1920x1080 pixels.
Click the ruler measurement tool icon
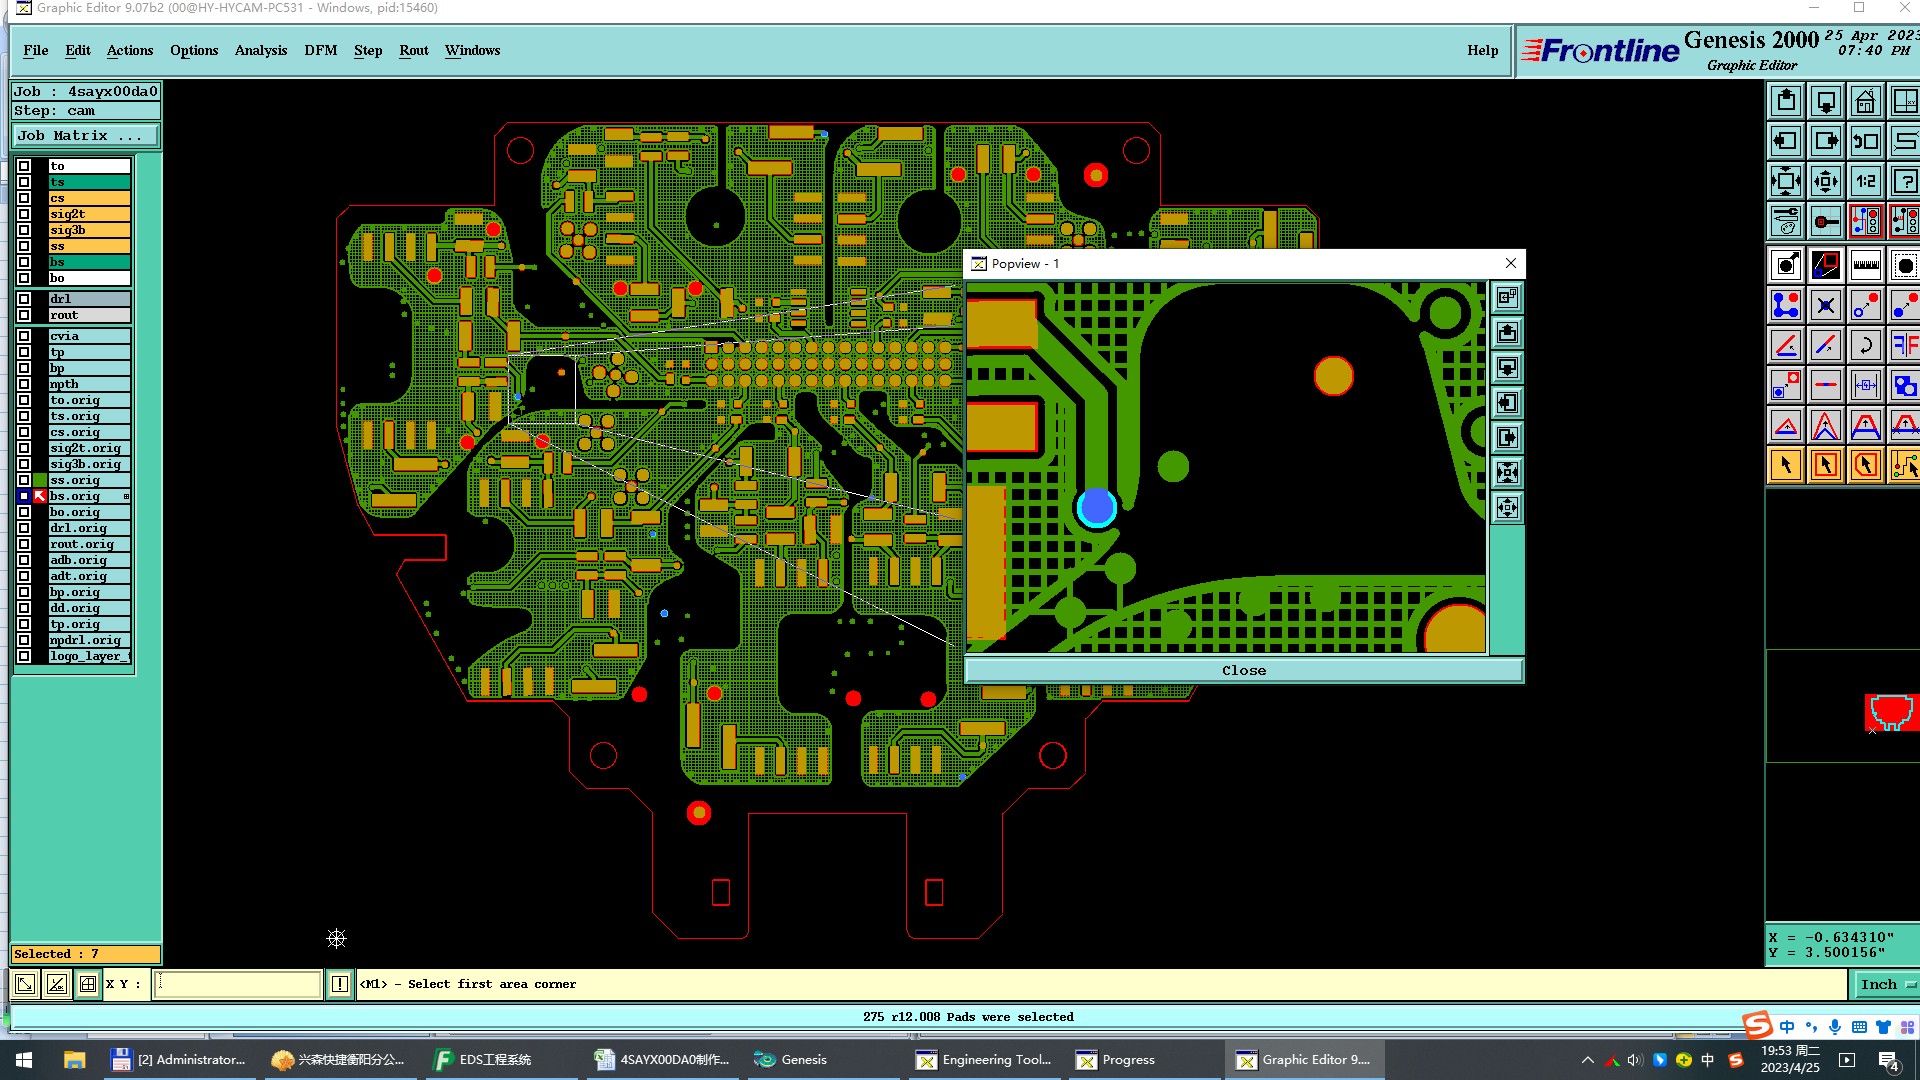click(x=1866, y=265)
